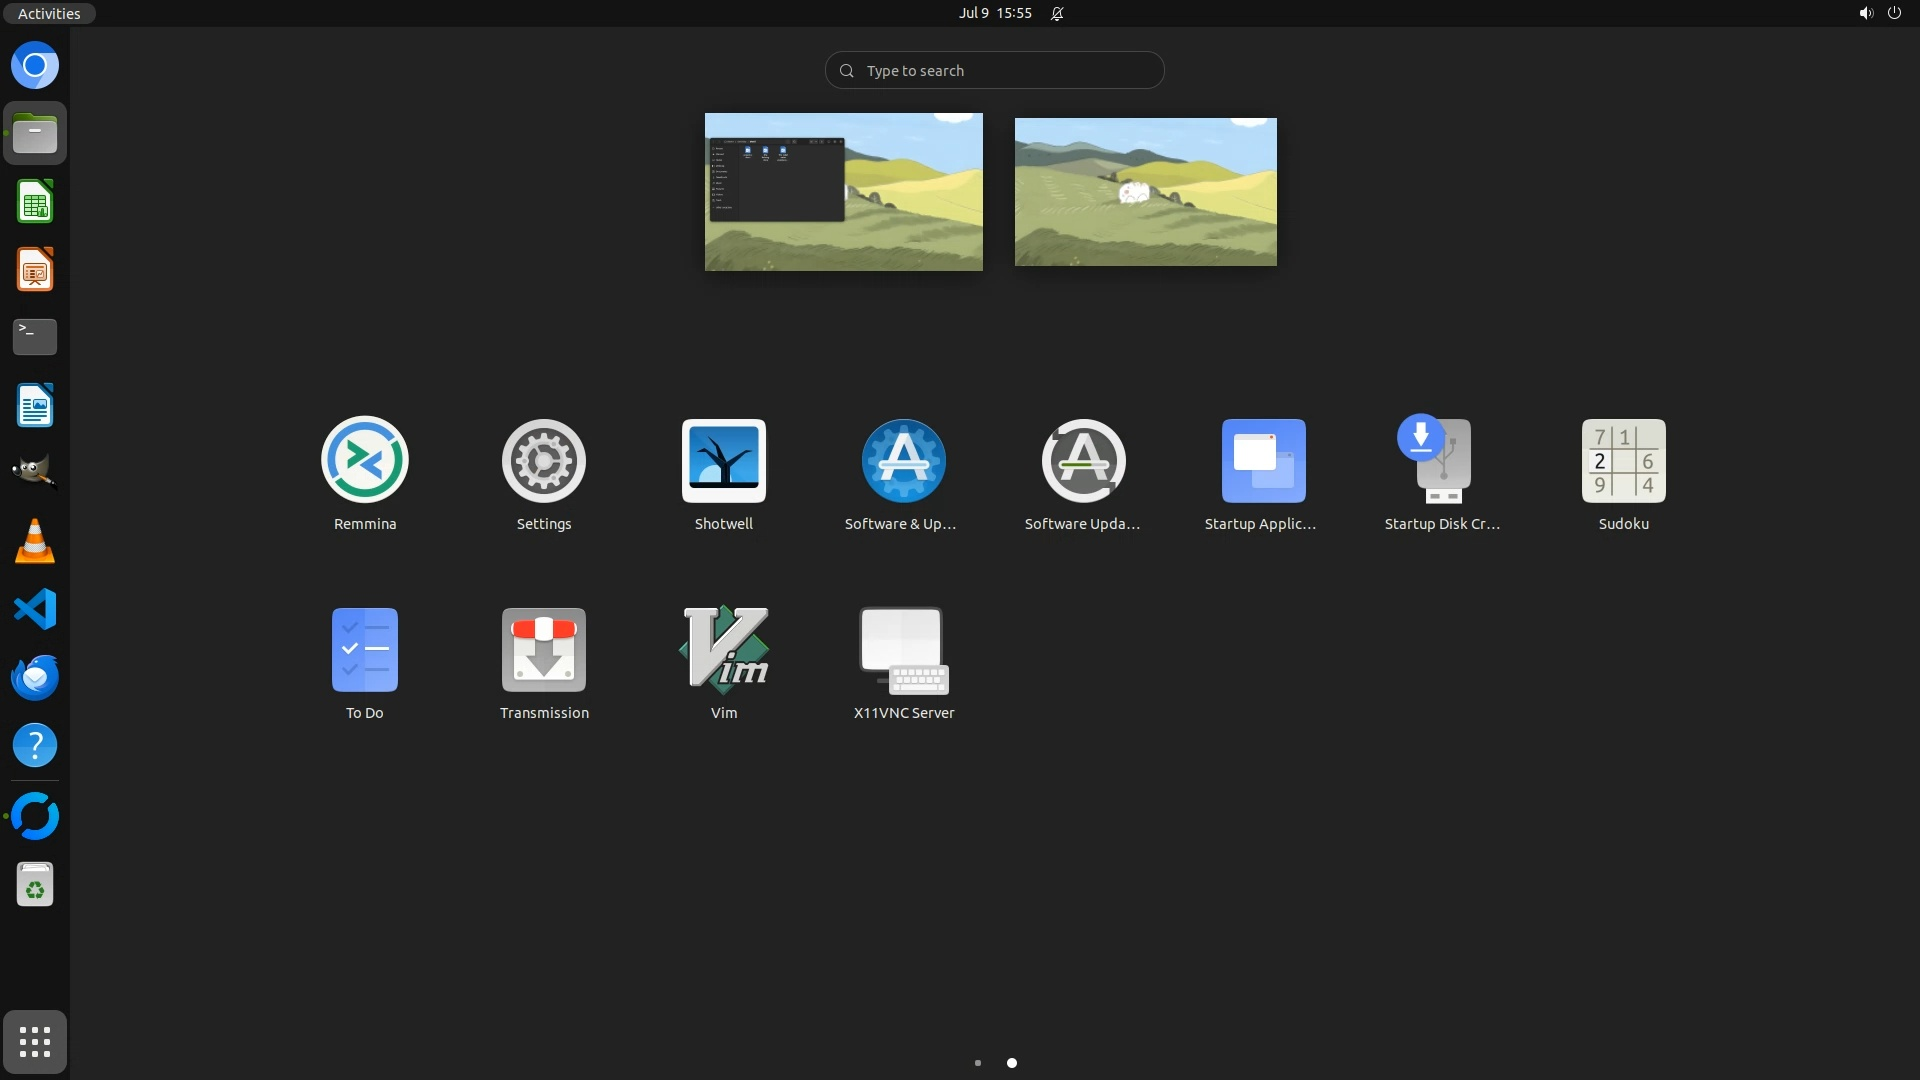The height and width of the screenshot is (1080, 1920).
Task: Click the Type to search field
Action: [x=994, y=70]
